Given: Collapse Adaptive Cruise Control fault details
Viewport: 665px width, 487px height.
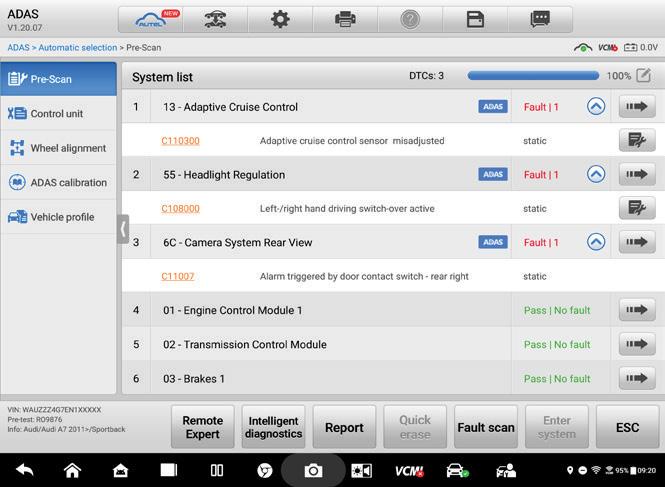Looking at the screenshot, I should point(596,106).
